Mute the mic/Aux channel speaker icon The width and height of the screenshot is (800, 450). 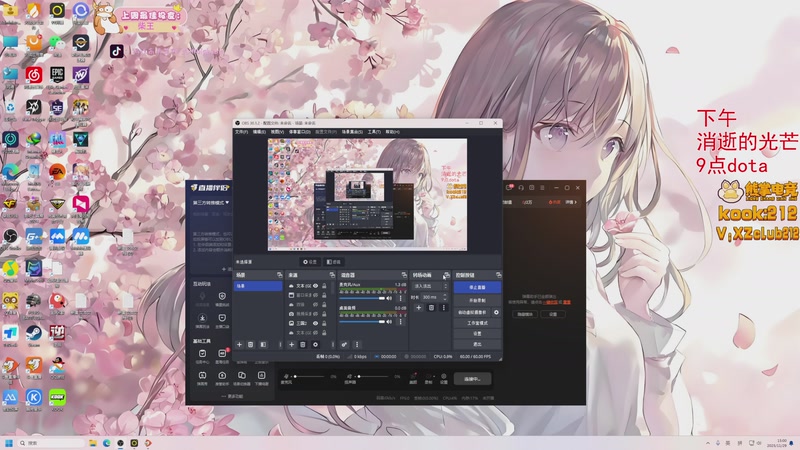389,298
